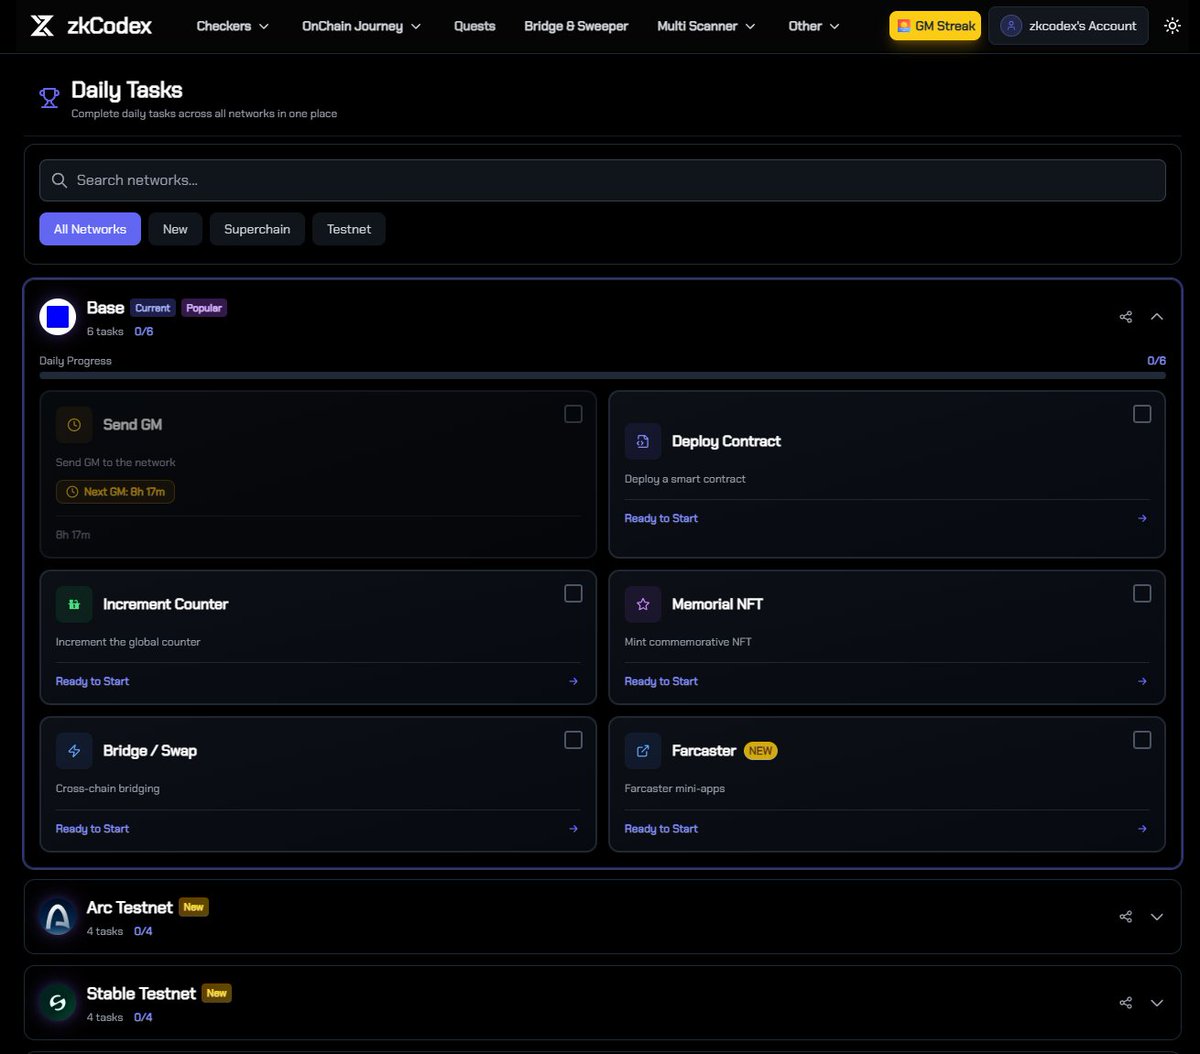Screen dimensions: 1200x1054
Task: Select the Testnet filter tab
Action: pyautogui.click(x=349, y=229)
